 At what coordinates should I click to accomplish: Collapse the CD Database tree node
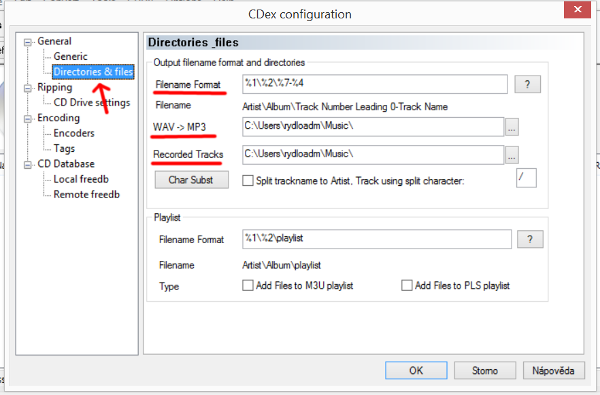coord(28,165)
